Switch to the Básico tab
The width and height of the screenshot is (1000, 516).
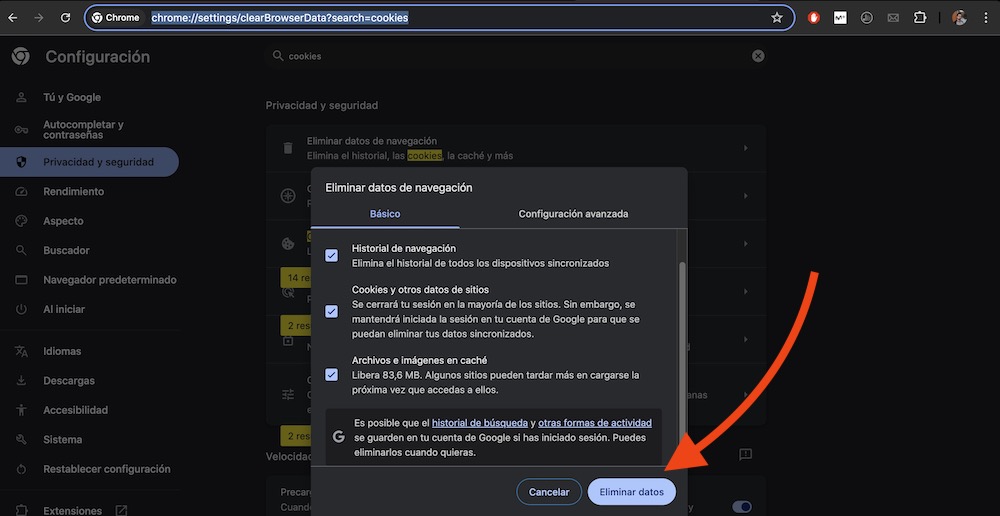coord(385,214)
